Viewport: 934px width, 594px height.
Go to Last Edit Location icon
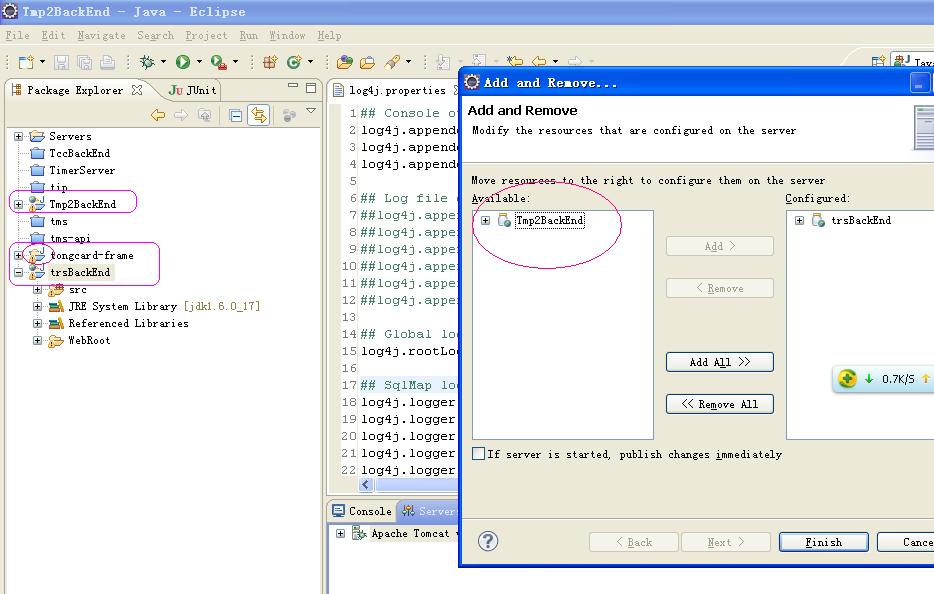click(515, 61)
